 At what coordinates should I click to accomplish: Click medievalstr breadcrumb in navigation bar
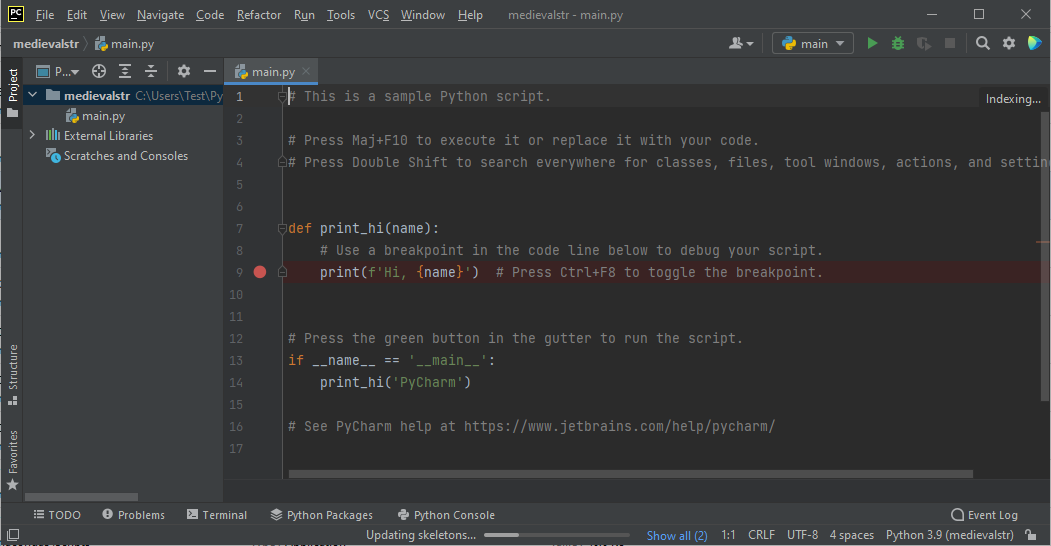click(46, 44)
